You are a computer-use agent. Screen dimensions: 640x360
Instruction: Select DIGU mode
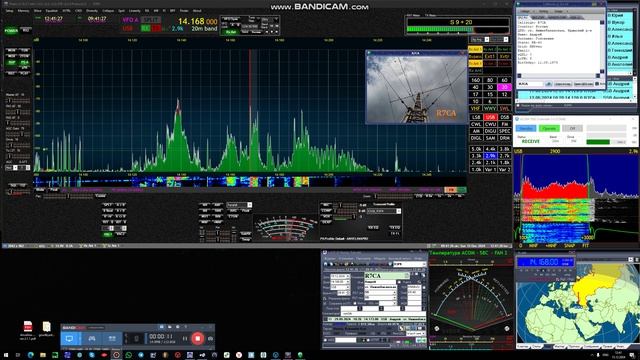pyautogui.click(x=490, y=131)
